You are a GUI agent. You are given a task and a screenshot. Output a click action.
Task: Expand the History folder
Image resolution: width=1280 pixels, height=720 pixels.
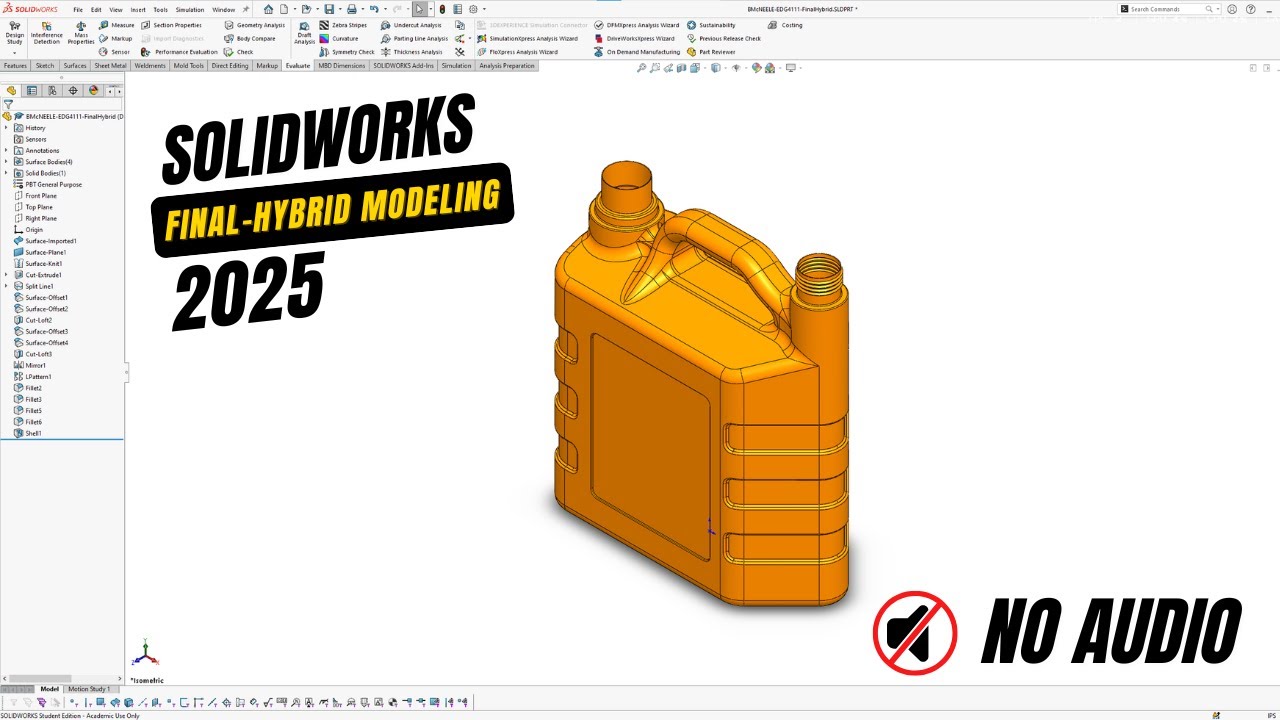6,128
